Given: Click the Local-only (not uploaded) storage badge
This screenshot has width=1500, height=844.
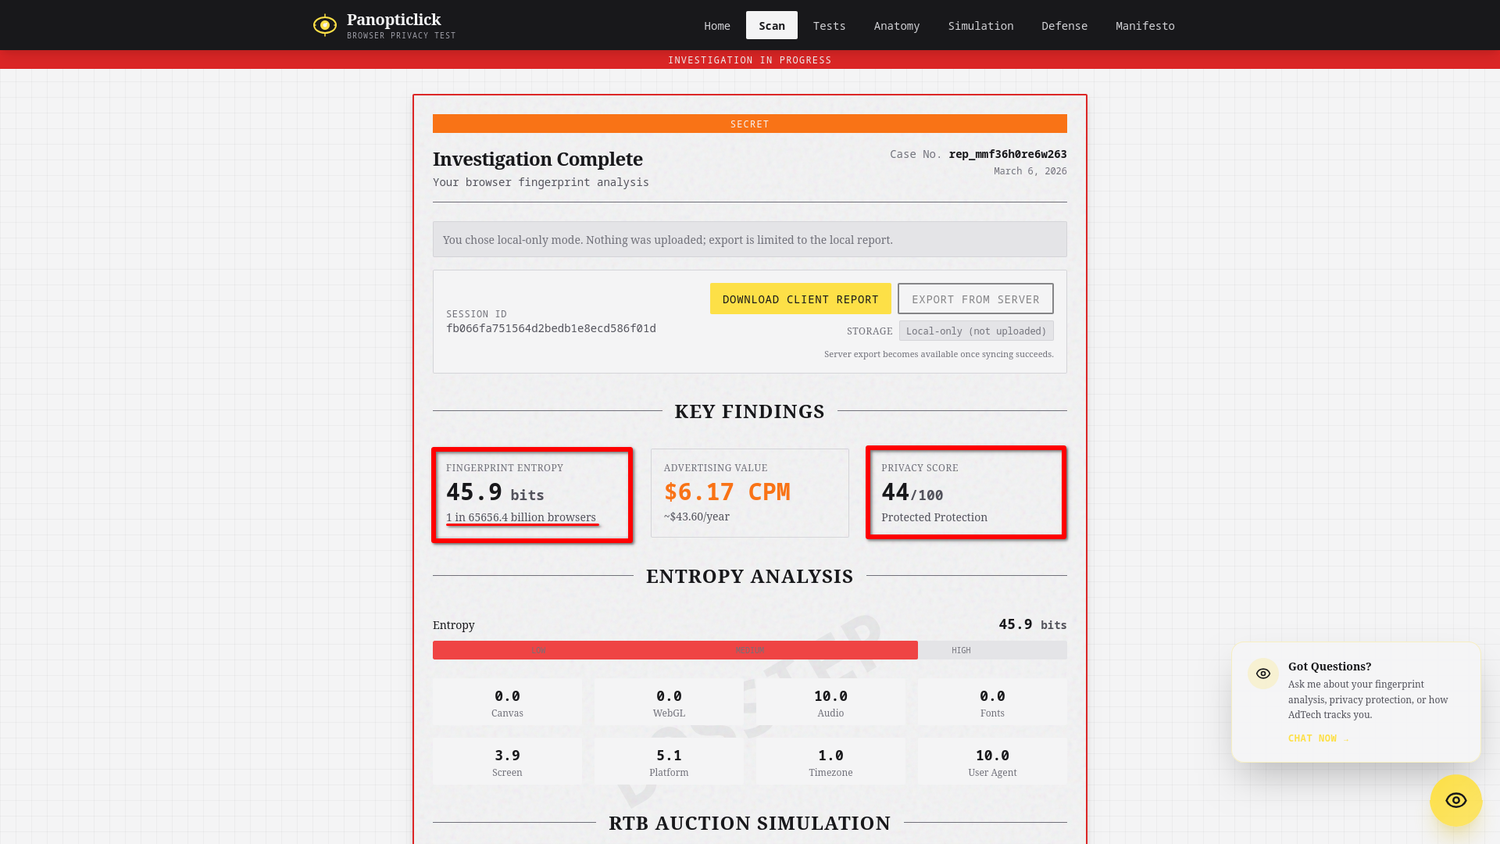Looking at the screenshot, I should coord(976,331).
